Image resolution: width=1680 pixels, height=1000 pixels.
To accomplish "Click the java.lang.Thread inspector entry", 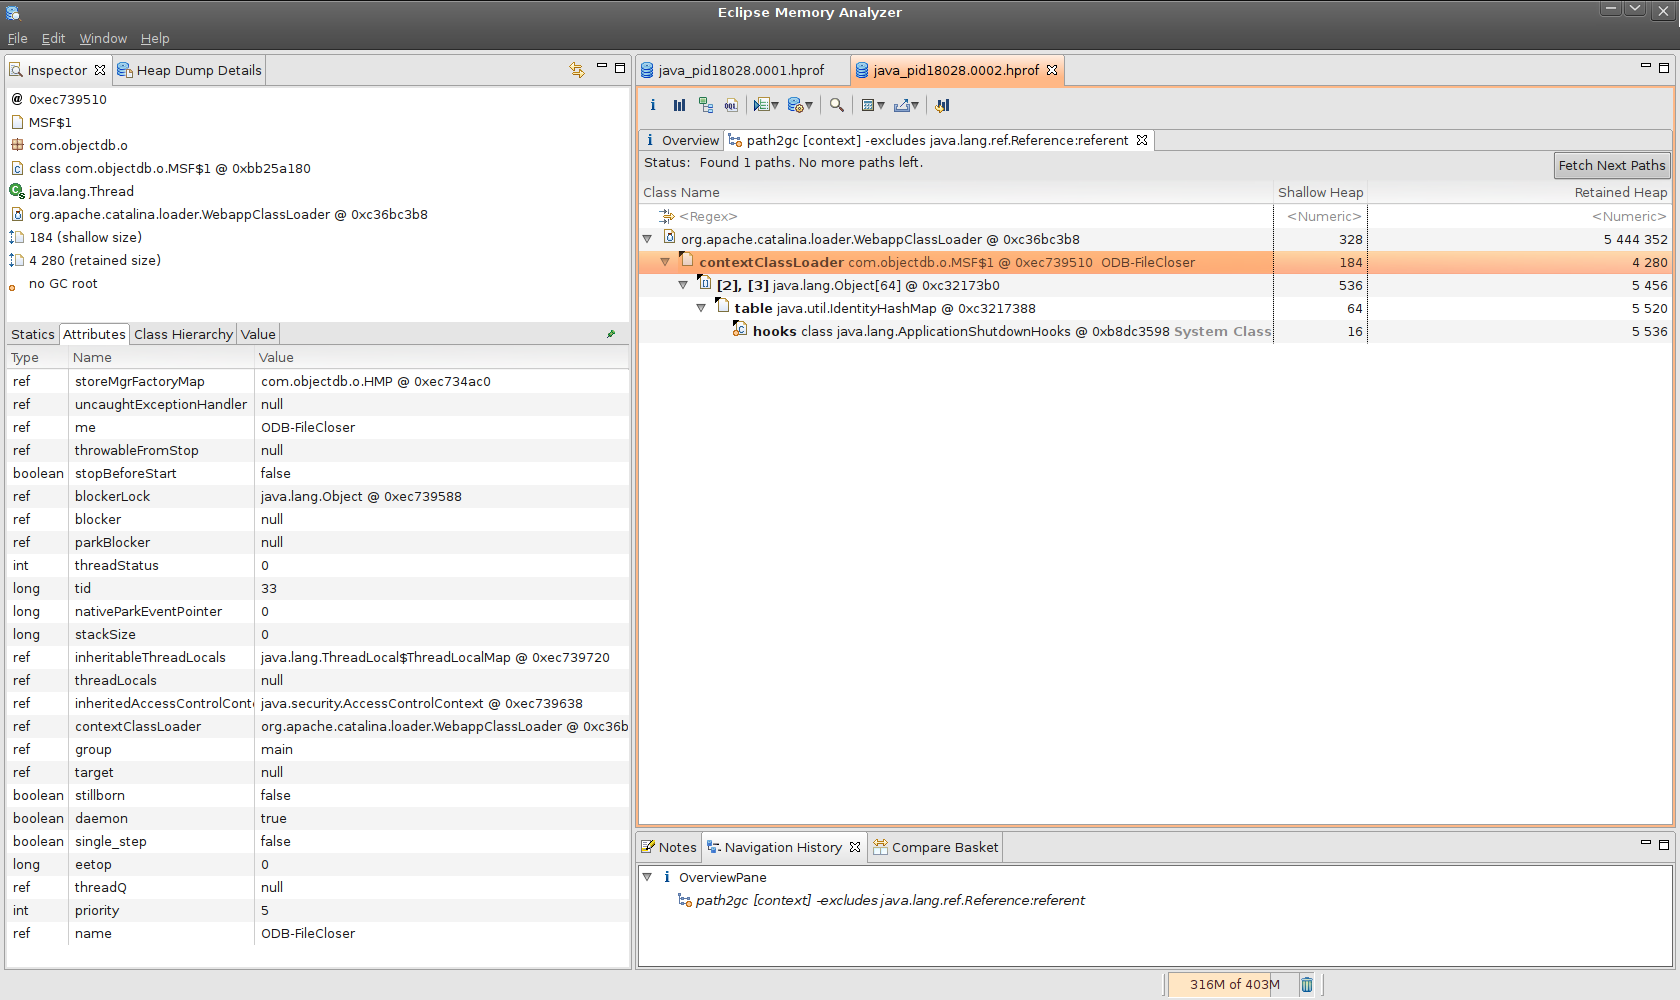I will tap(81, 191).
